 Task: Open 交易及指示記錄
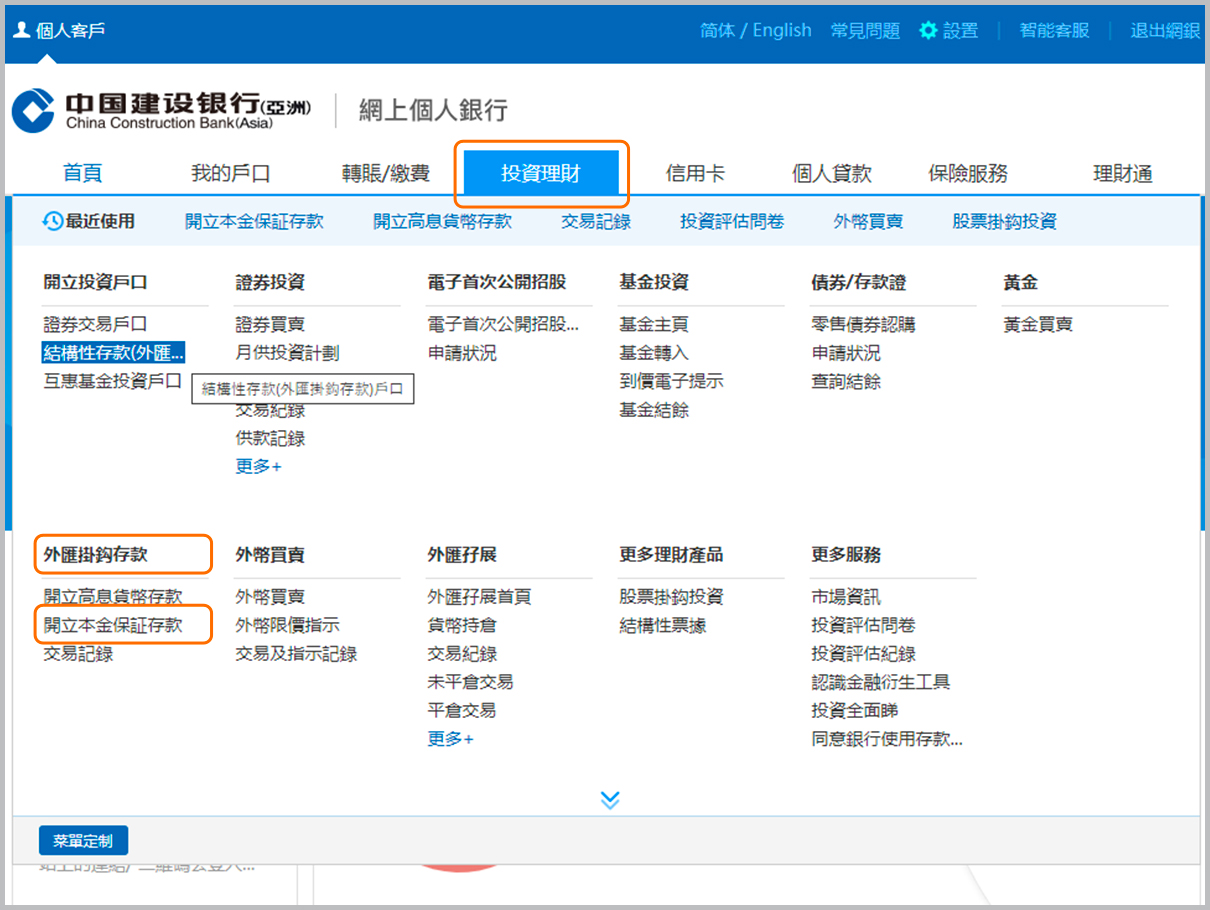tap(296, 654)
